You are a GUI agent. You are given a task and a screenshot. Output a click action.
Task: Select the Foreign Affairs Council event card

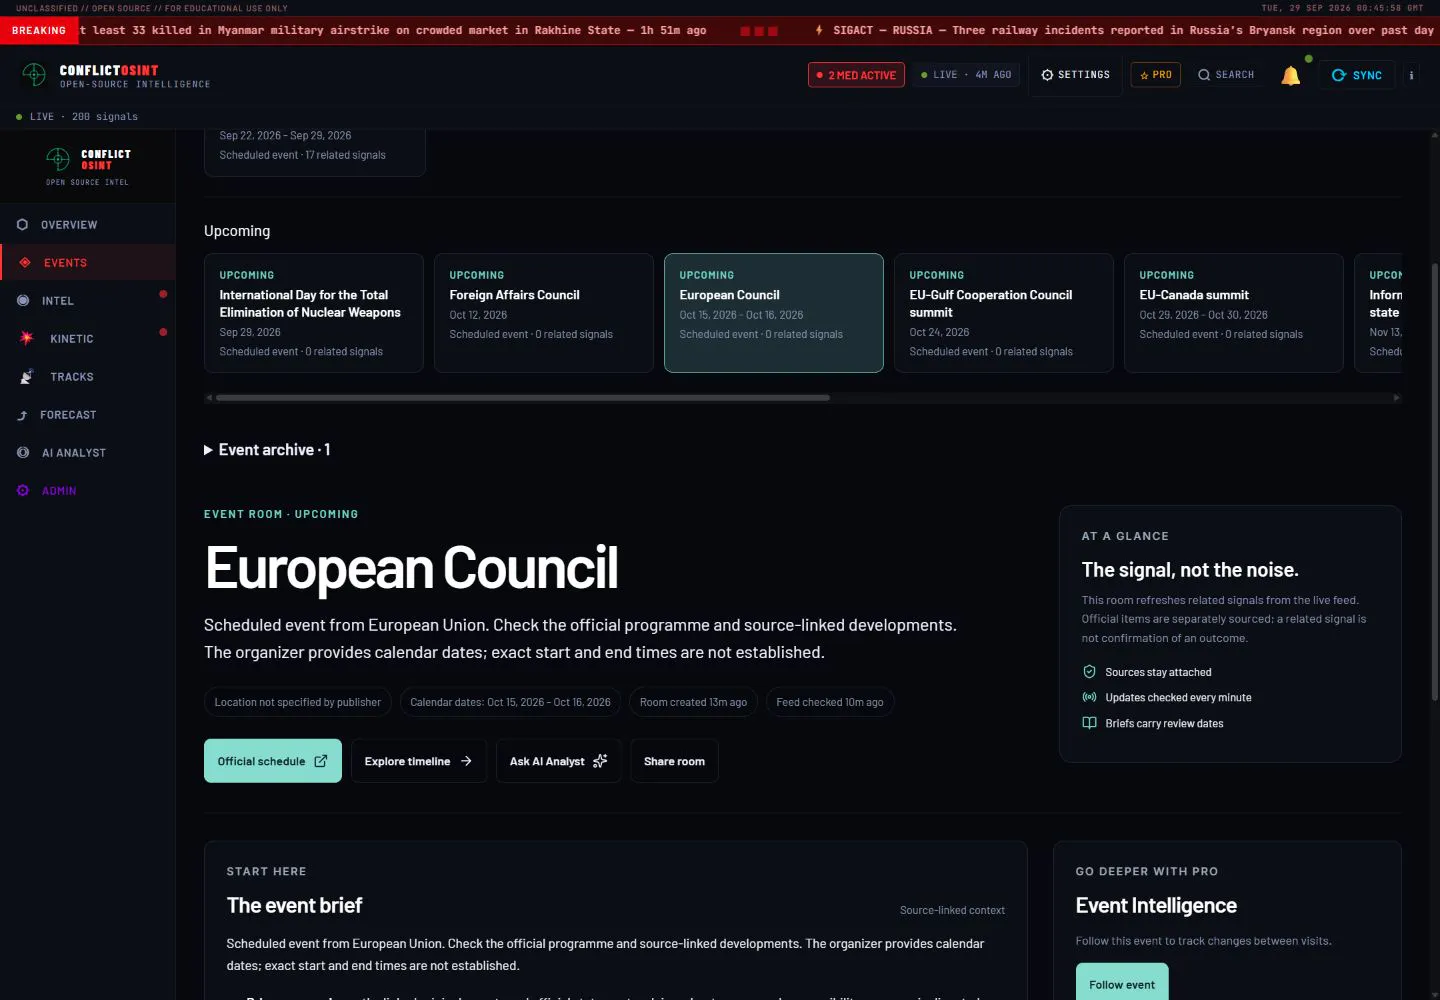[544, 313]
